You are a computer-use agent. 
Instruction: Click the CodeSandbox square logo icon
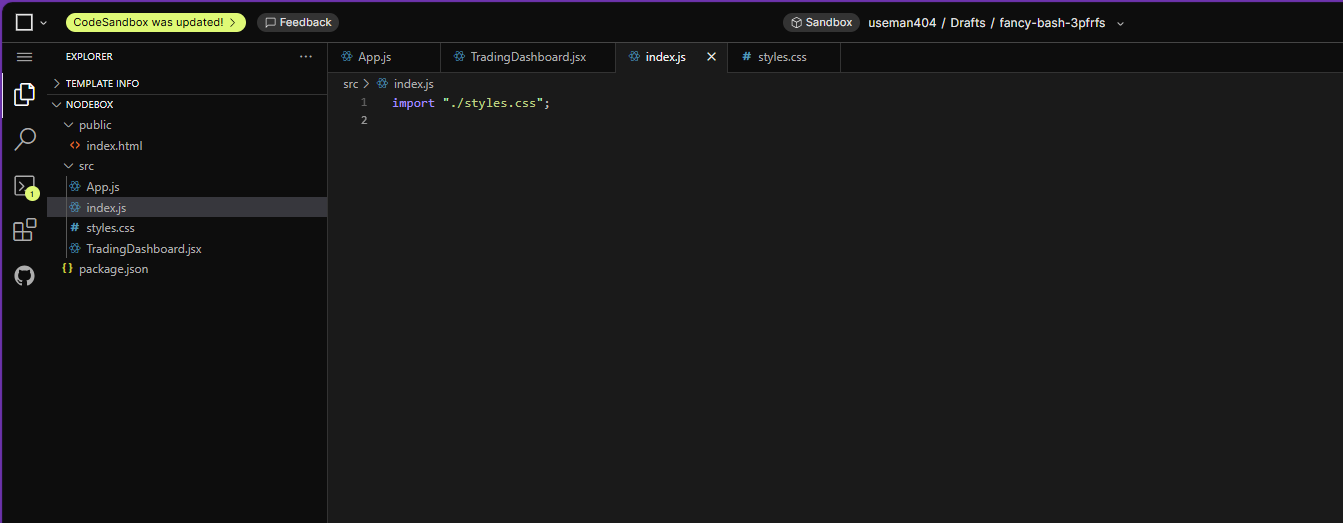[x=24, y=22]
